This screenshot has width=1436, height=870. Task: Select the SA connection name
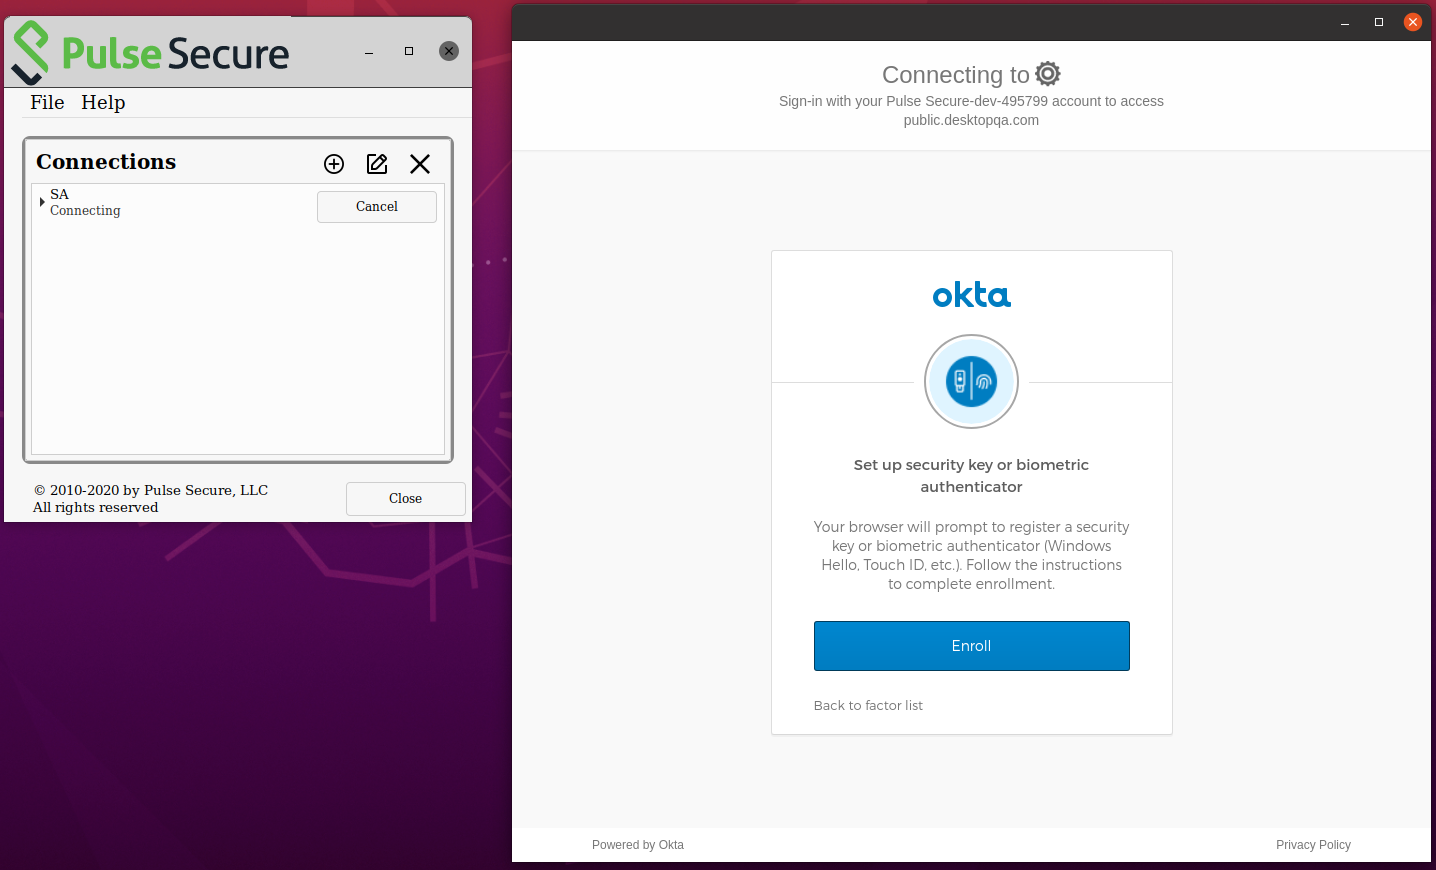[59, 194]
